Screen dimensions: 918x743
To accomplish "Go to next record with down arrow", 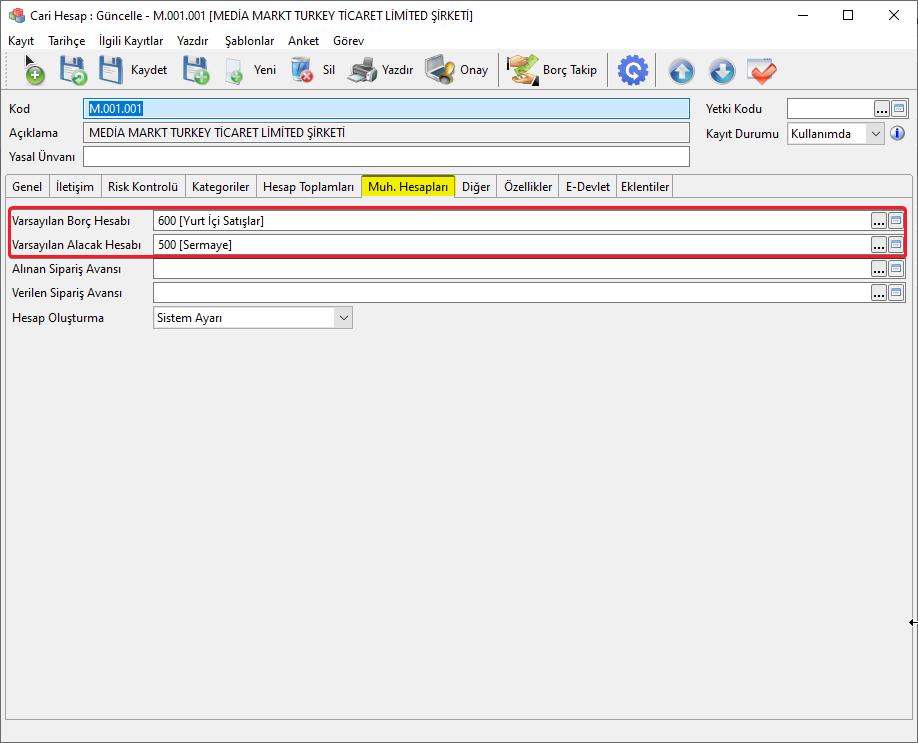I will pyautogui.click(x=722, y=71).
